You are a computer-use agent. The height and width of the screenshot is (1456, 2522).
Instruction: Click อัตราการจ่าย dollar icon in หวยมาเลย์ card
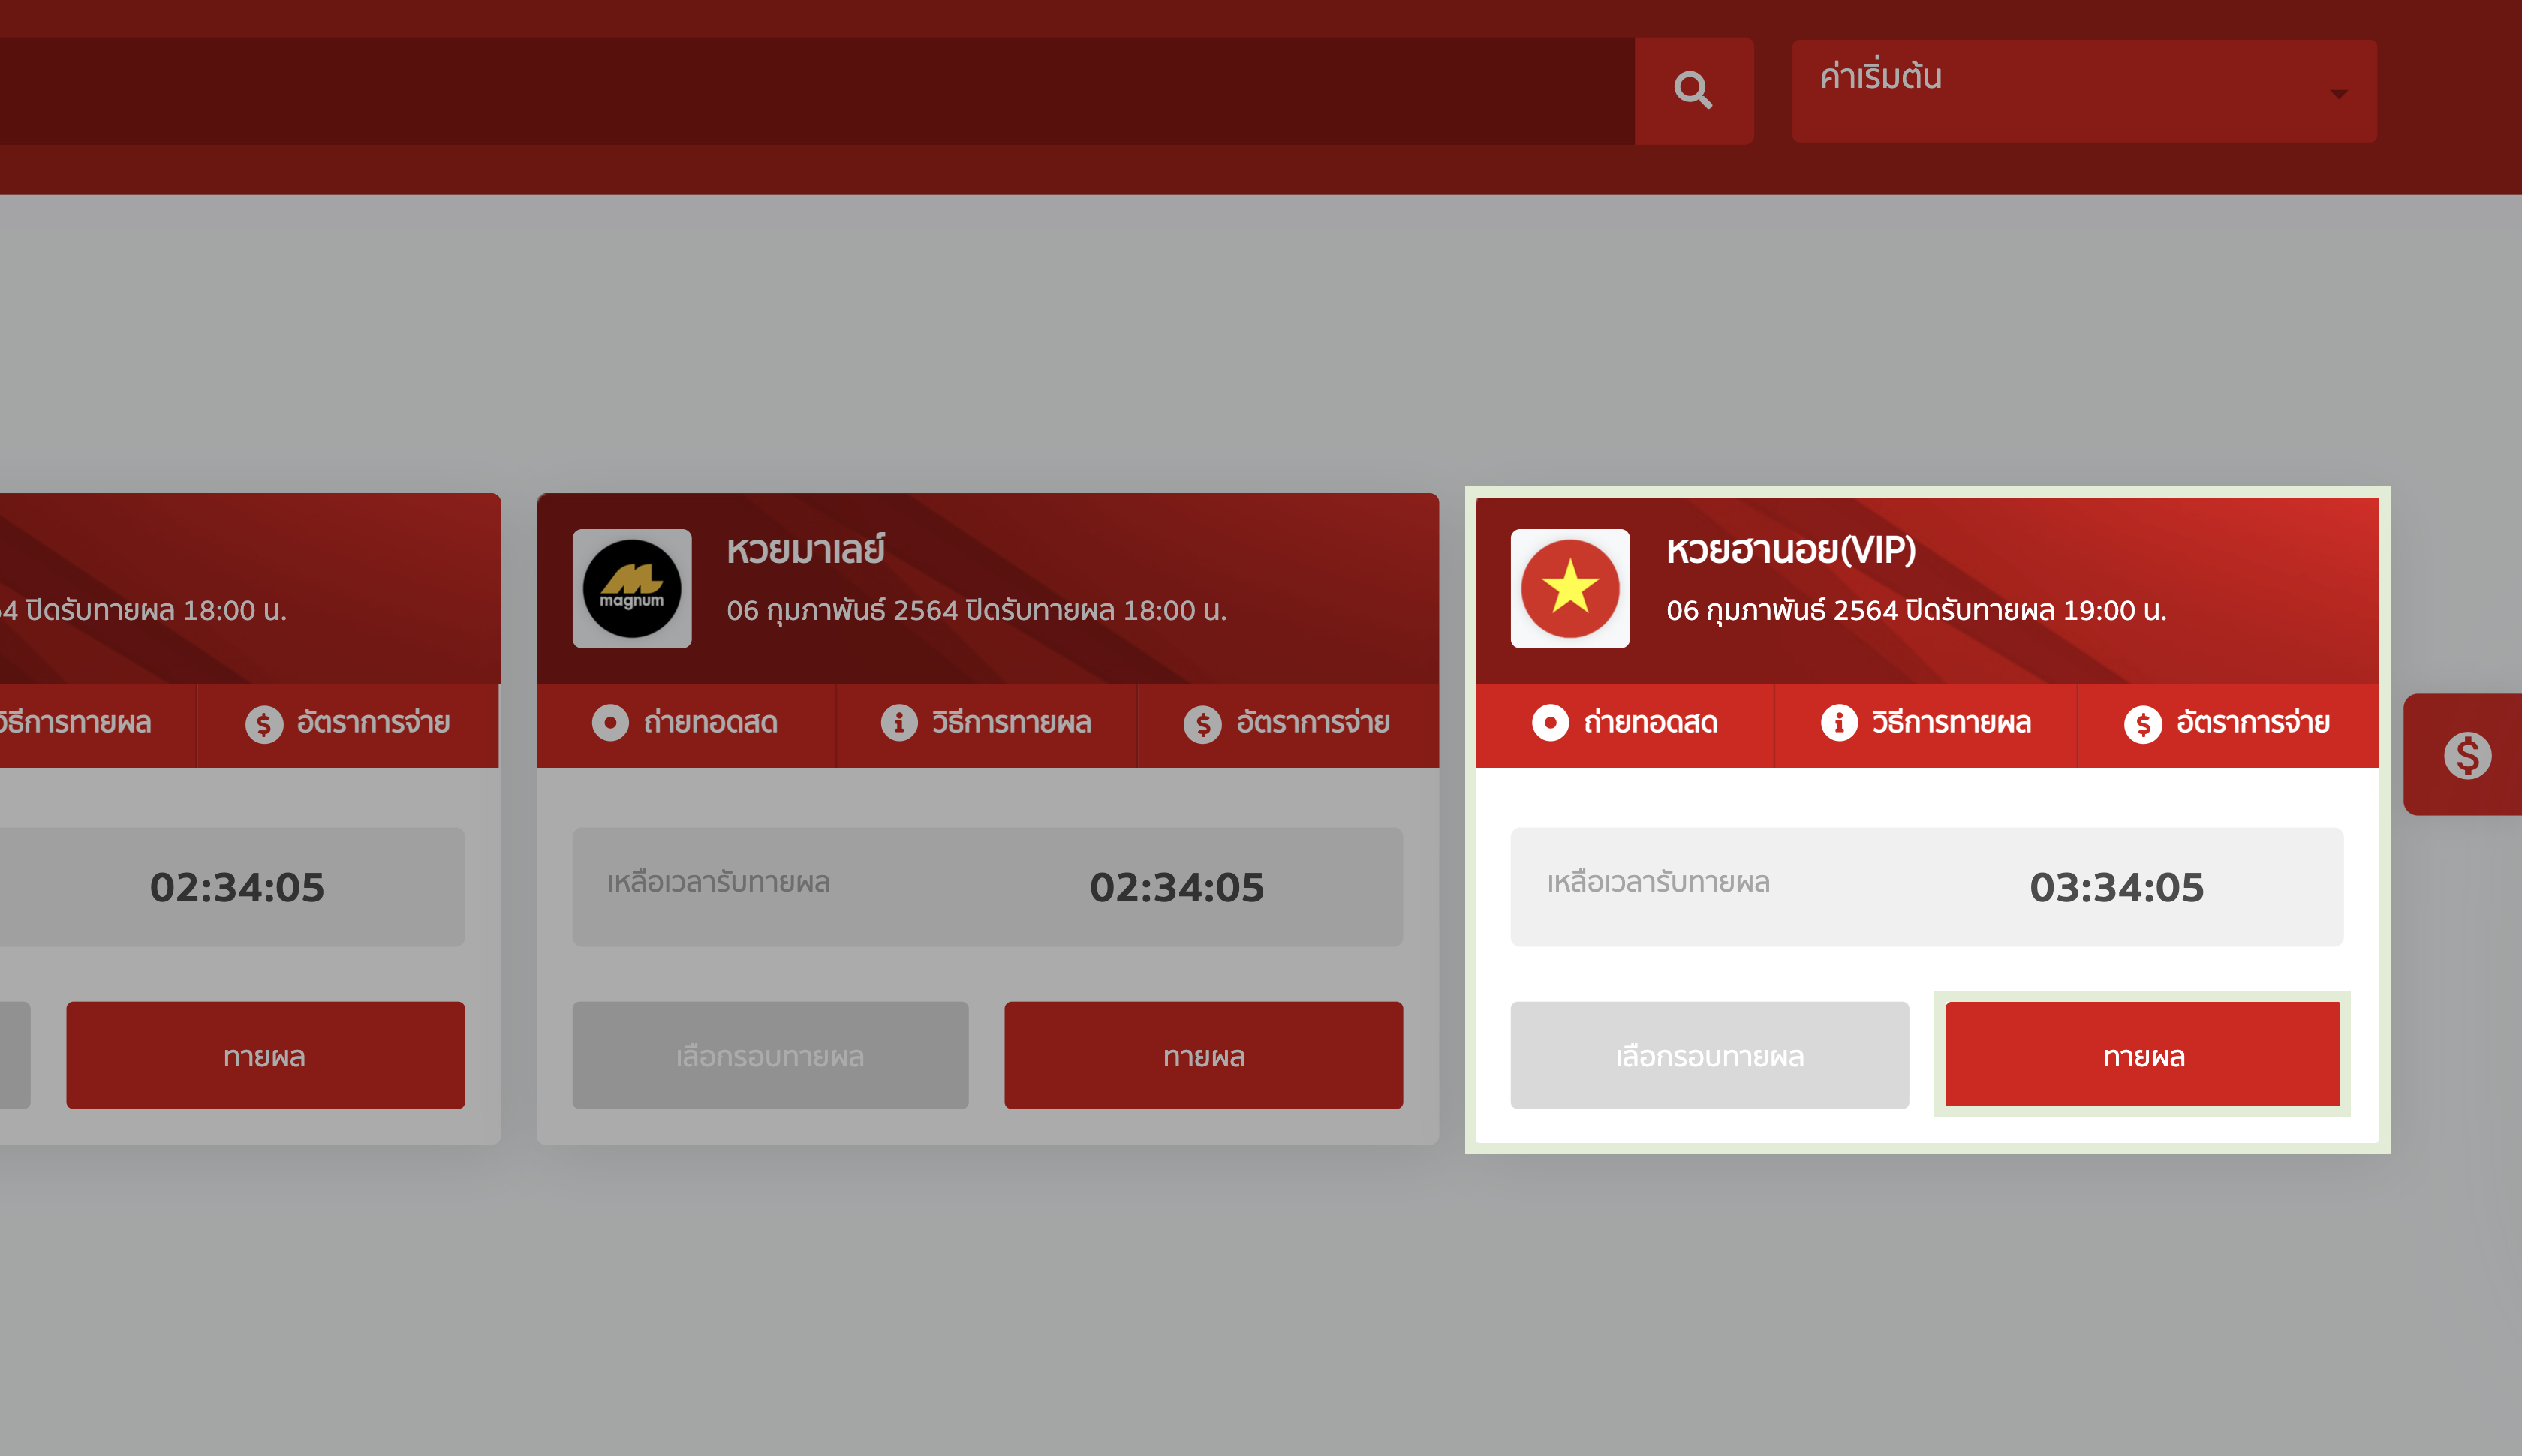[1203, 724]
